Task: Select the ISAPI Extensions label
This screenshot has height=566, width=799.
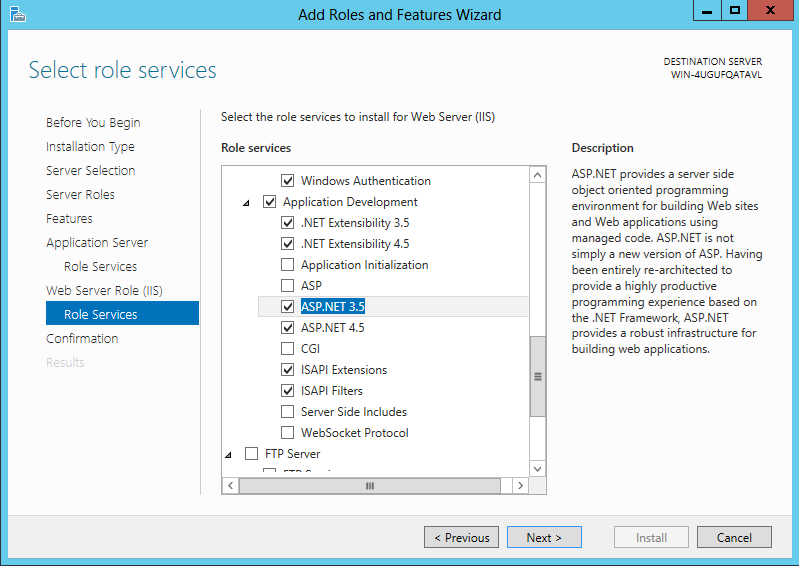Action: click(344, 370)
